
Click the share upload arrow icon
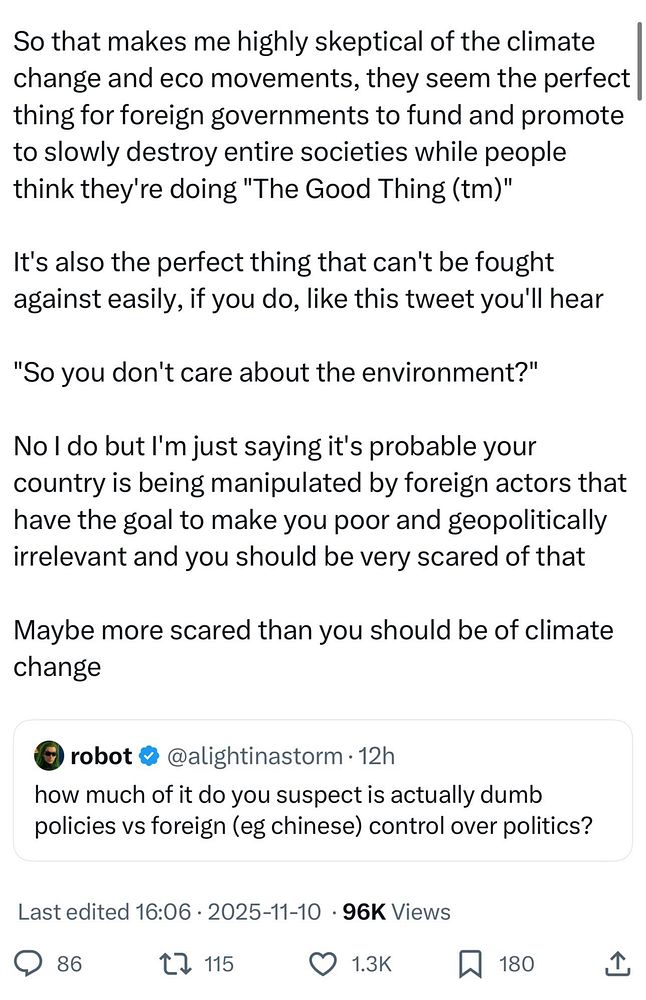[618, 964]
